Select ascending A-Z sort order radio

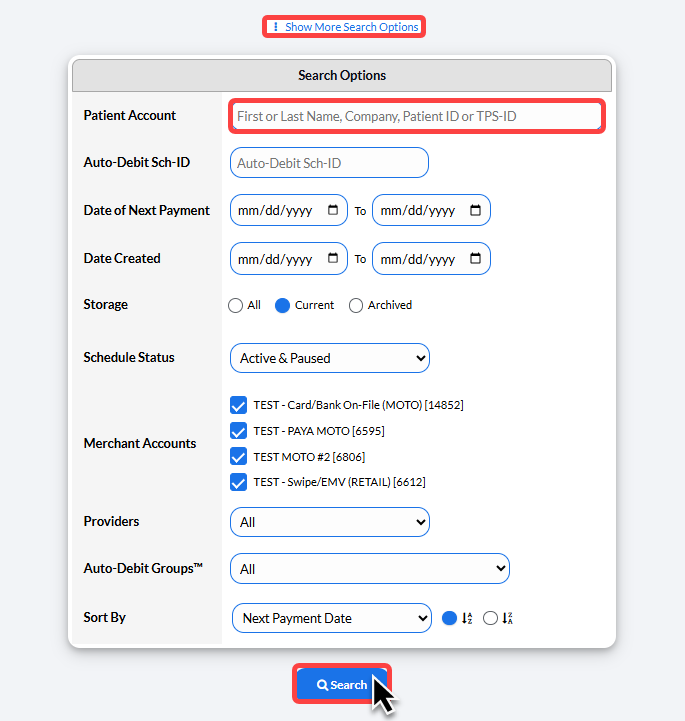point(449,618)
